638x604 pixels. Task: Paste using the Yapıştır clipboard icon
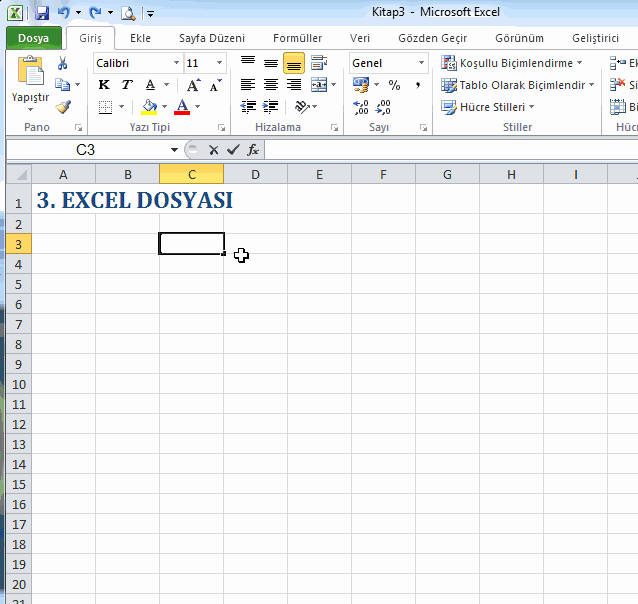pos(30,70)
